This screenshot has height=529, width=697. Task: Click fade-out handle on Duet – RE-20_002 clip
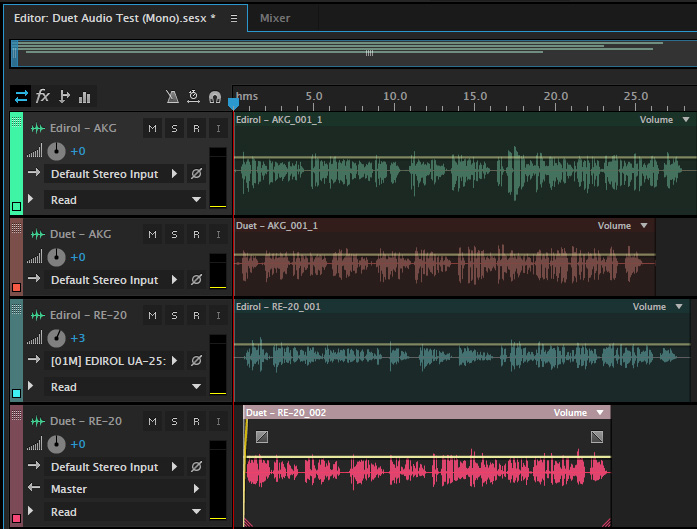(x=597, y=437)
